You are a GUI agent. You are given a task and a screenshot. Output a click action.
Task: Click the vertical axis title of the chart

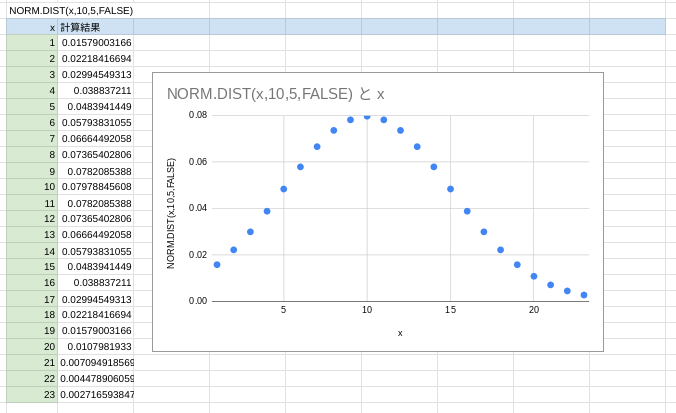171,213
